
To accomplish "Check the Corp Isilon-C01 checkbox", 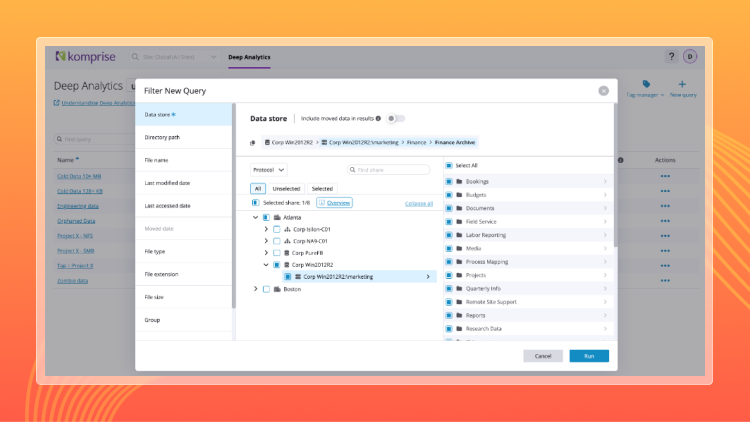I will [277, 229].
